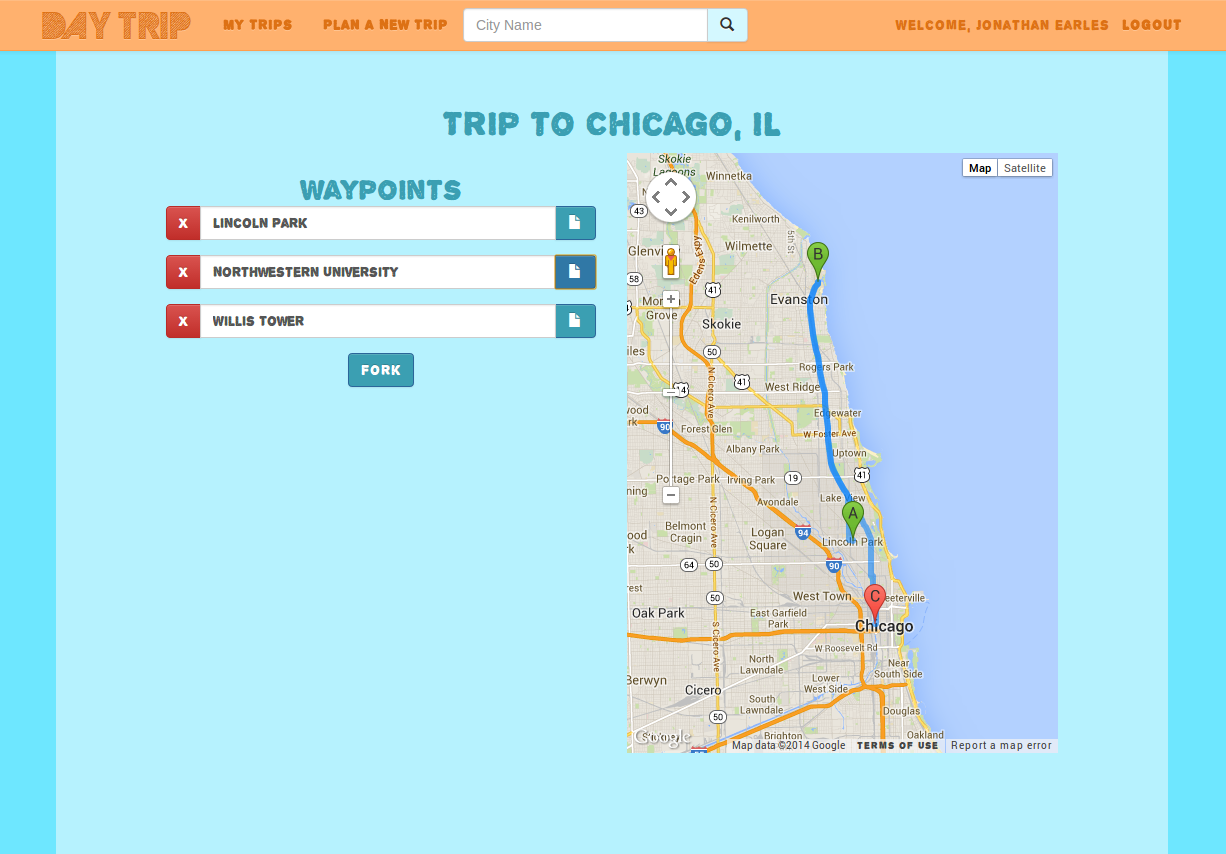Click map marker A at Lincoln Park
1226x854 pixels.
[x=852, y=520]
